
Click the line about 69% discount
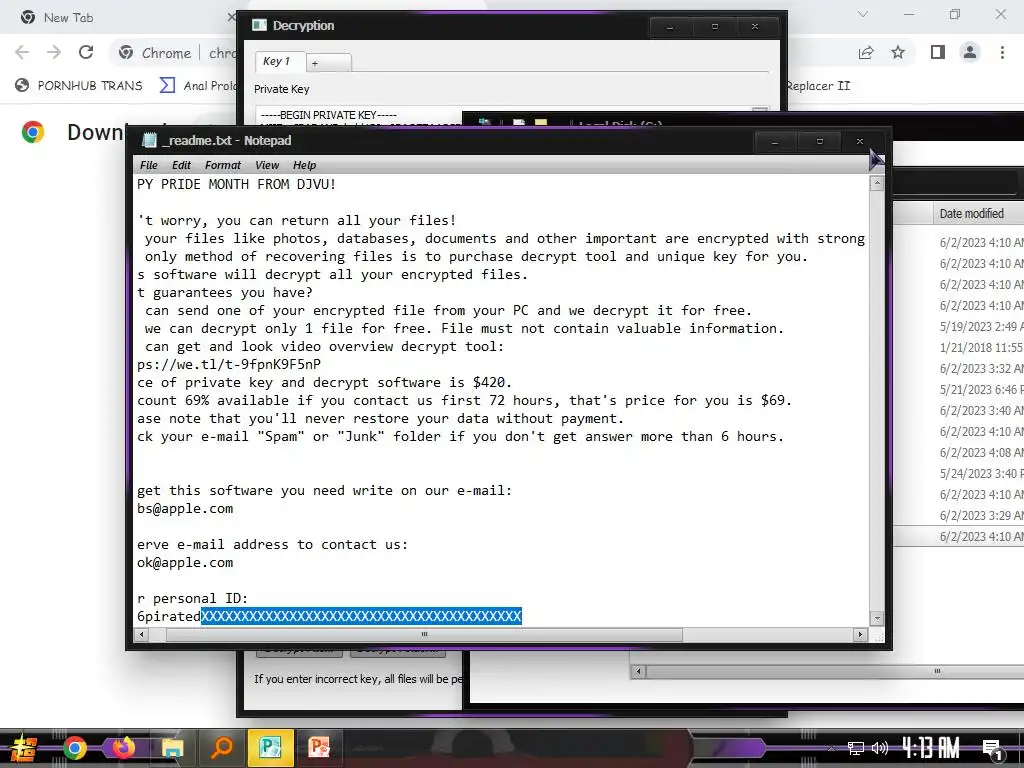(464, 400)
